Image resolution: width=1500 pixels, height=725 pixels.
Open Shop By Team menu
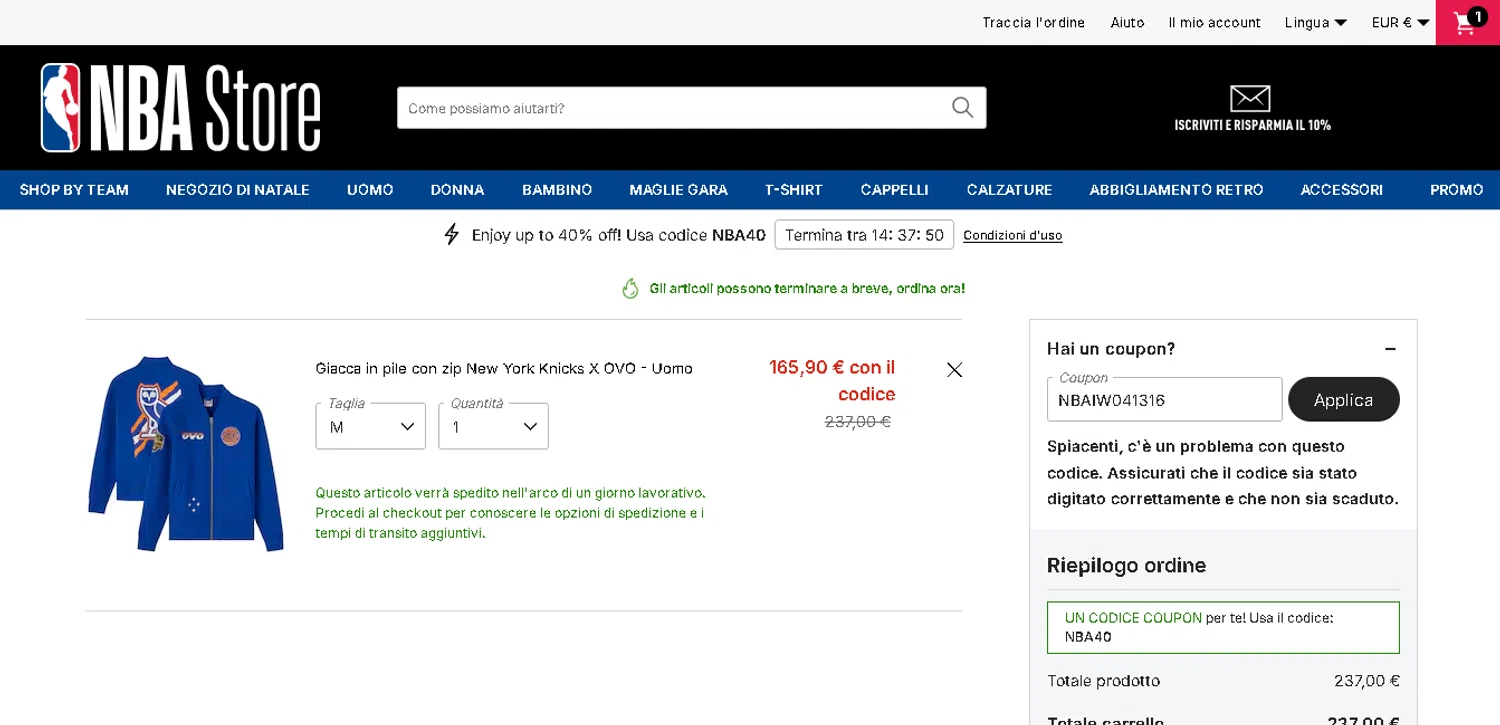(x=74, y=190)
